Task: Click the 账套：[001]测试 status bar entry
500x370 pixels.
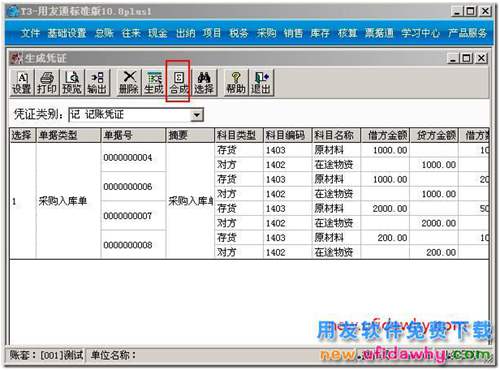Action: pyautogui.click(x=46, y=355)
